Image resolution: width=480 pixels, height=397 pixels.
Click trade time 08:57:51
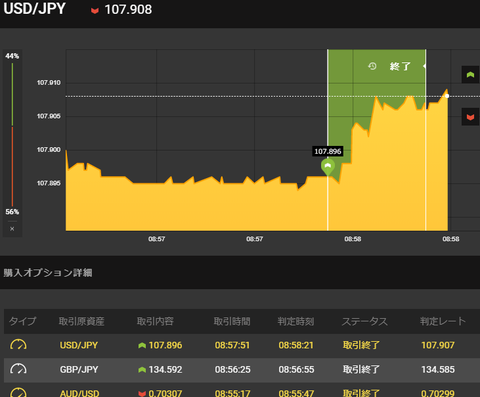click(232, 345)
